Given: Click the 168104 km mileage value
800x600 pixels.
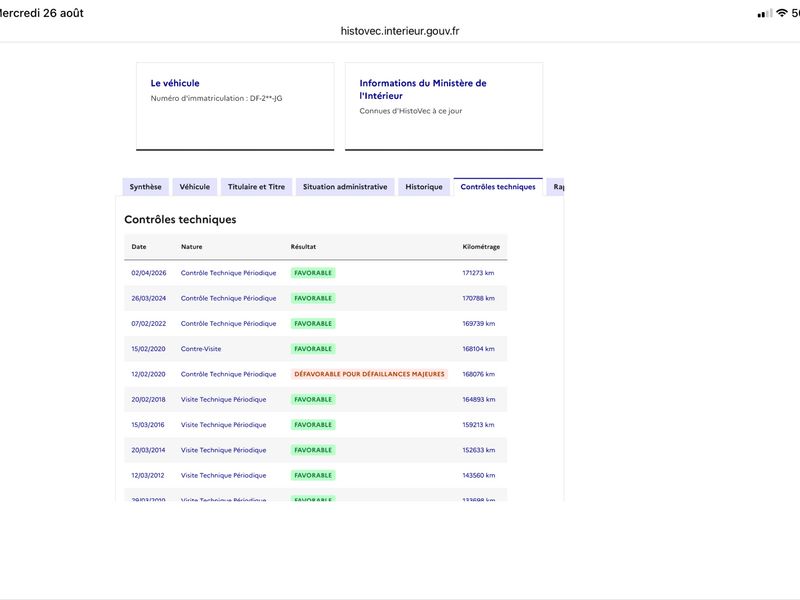Looking at the screenshot, I should [x=479, y=349].
